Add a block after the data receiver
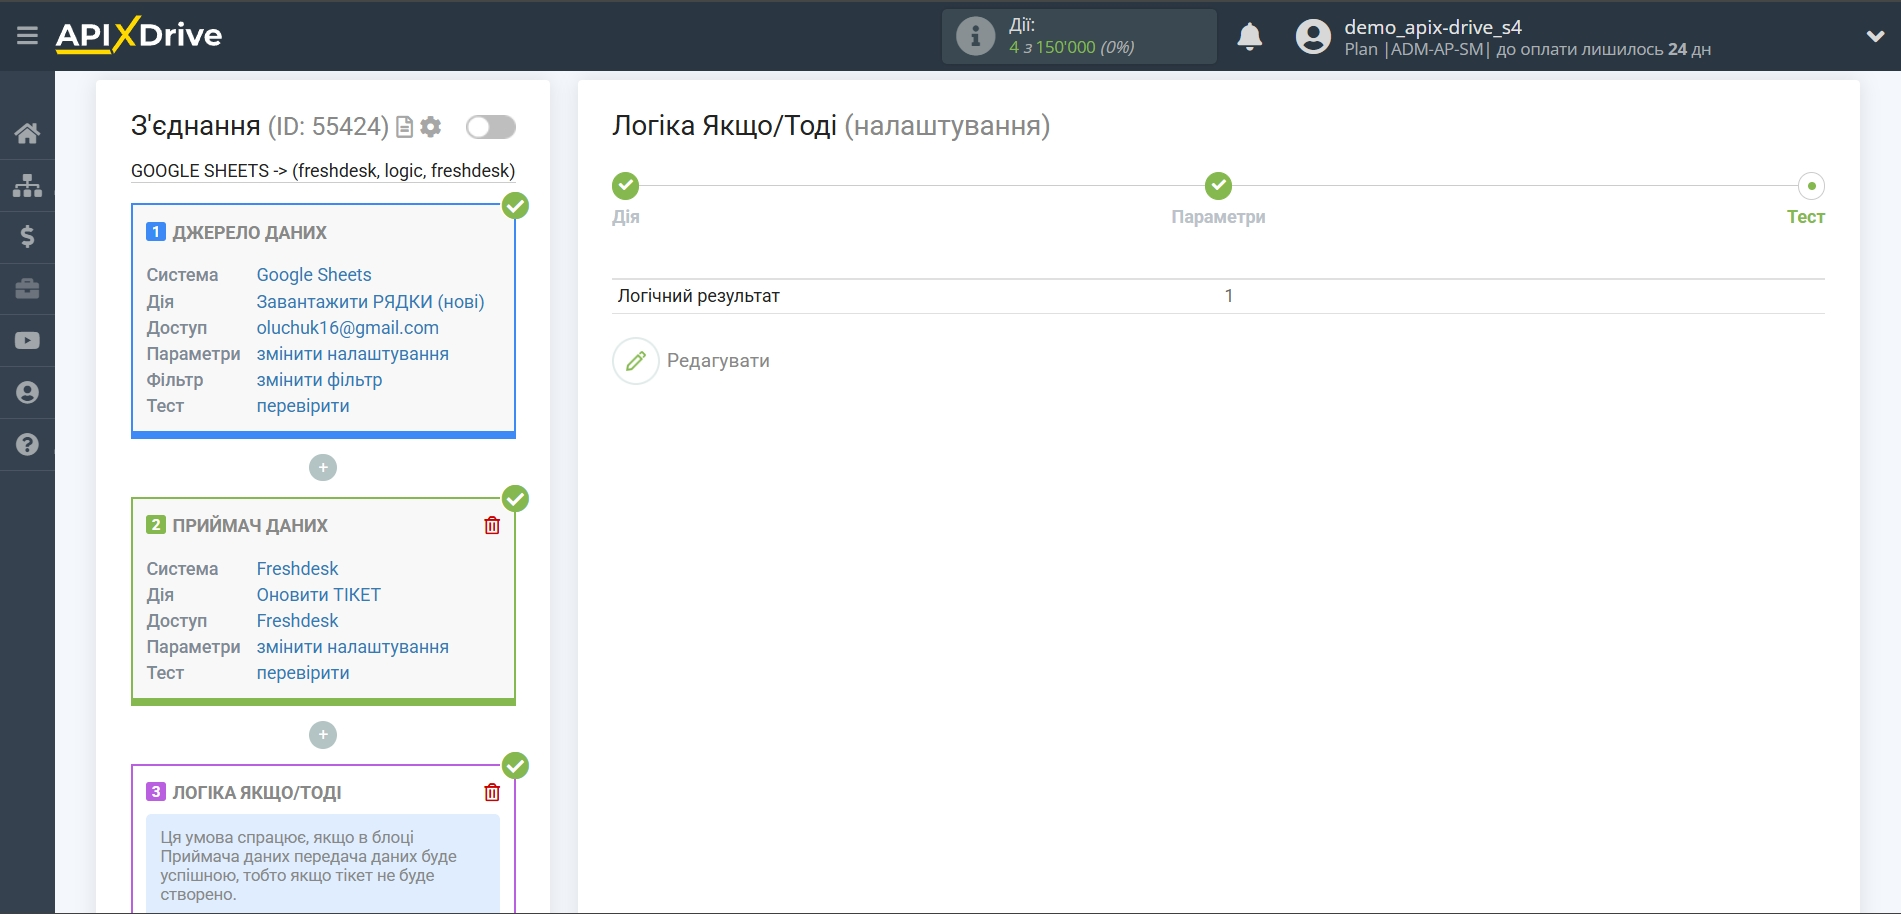This screenshot has height=914, width=1901. (x=323, y=735)
